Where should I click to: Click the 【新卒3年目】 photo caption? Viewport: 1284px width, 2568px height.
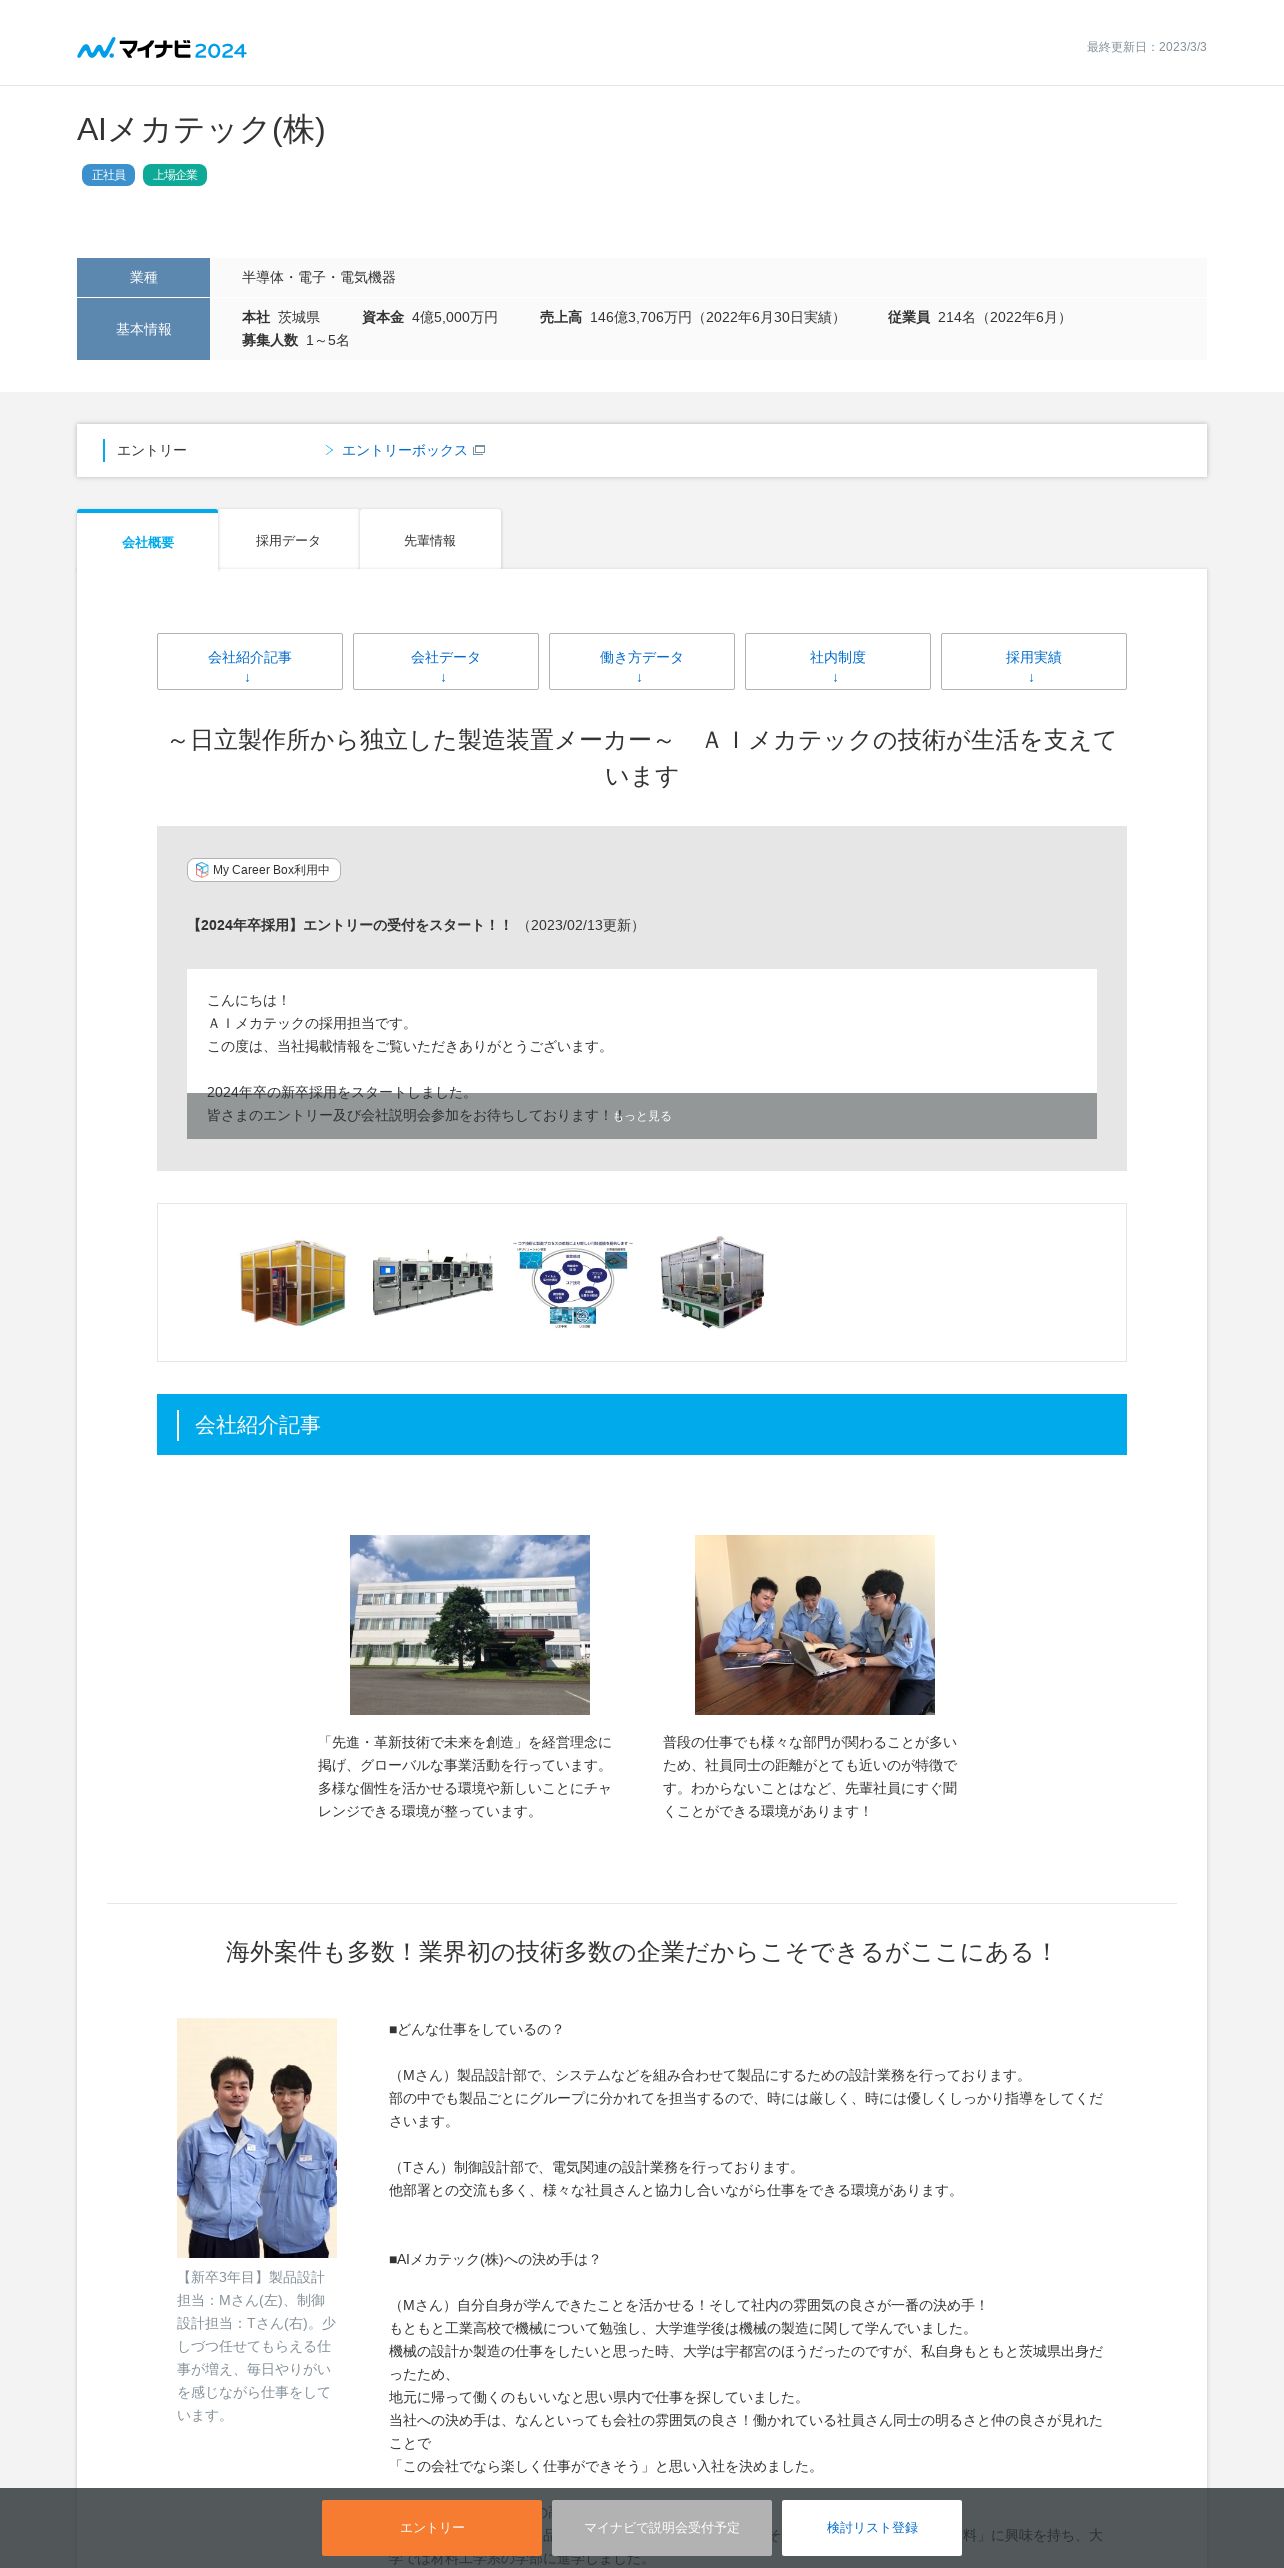point(257,2346)
